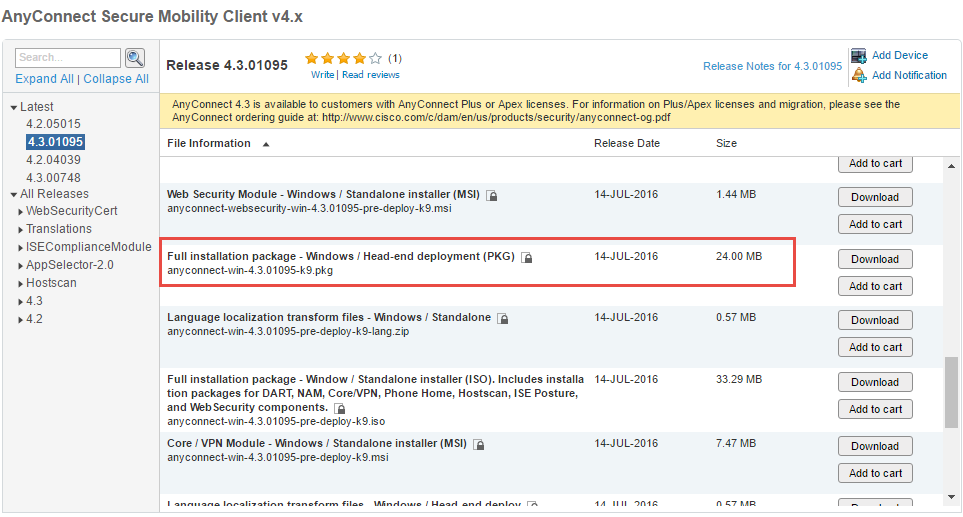Download the Web Security Module MSI
963x517 pixels.
click(x=875, y=197)
